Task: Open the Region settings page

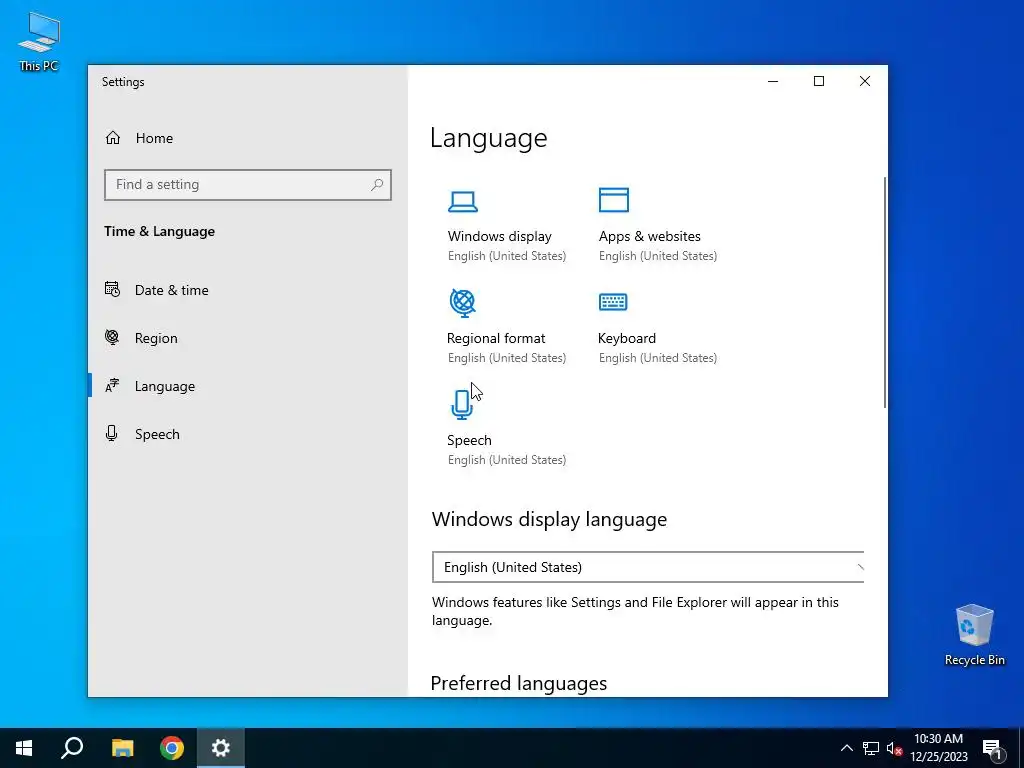Action: 155,338
